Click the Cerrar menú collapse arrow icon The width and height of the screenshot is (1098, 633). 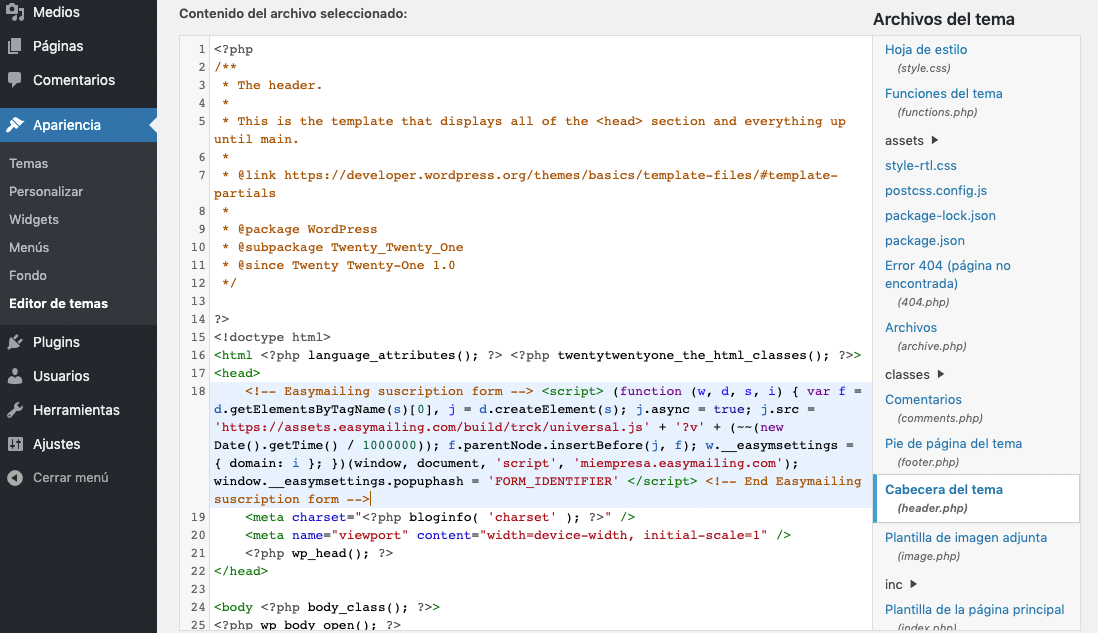point(15,478)
